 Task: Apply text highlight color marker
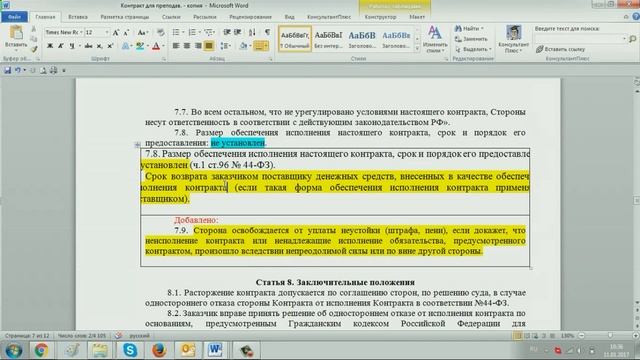click(140, 46)
